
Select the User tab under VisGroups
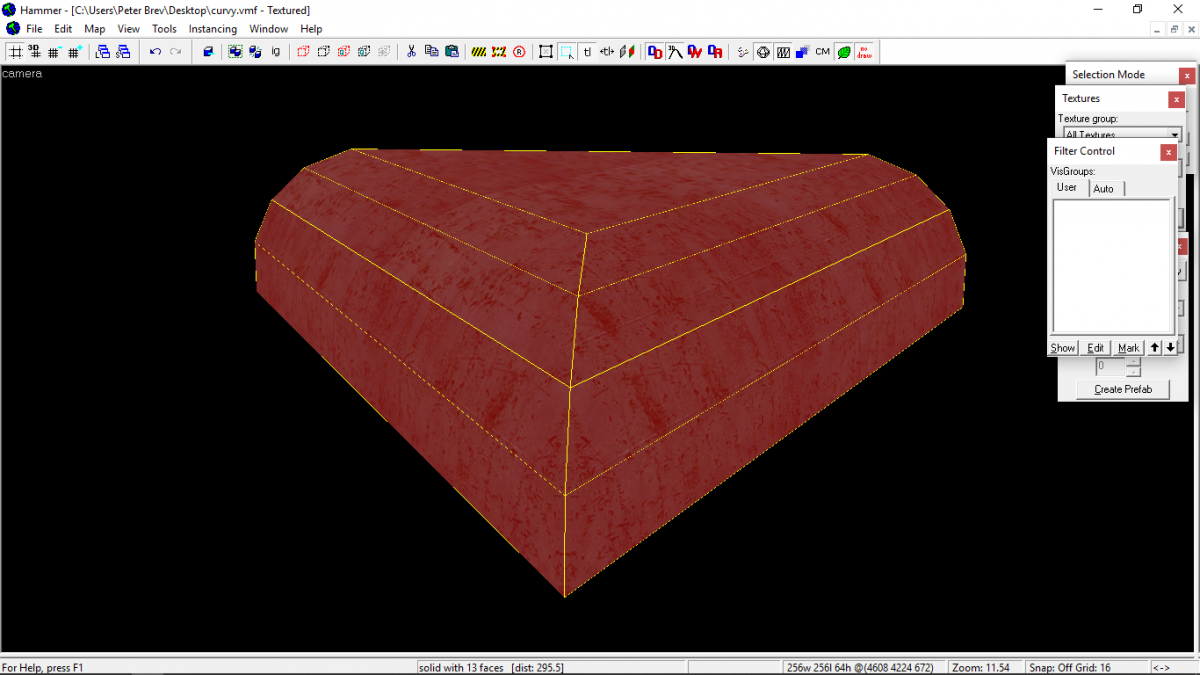(1067, 187)
